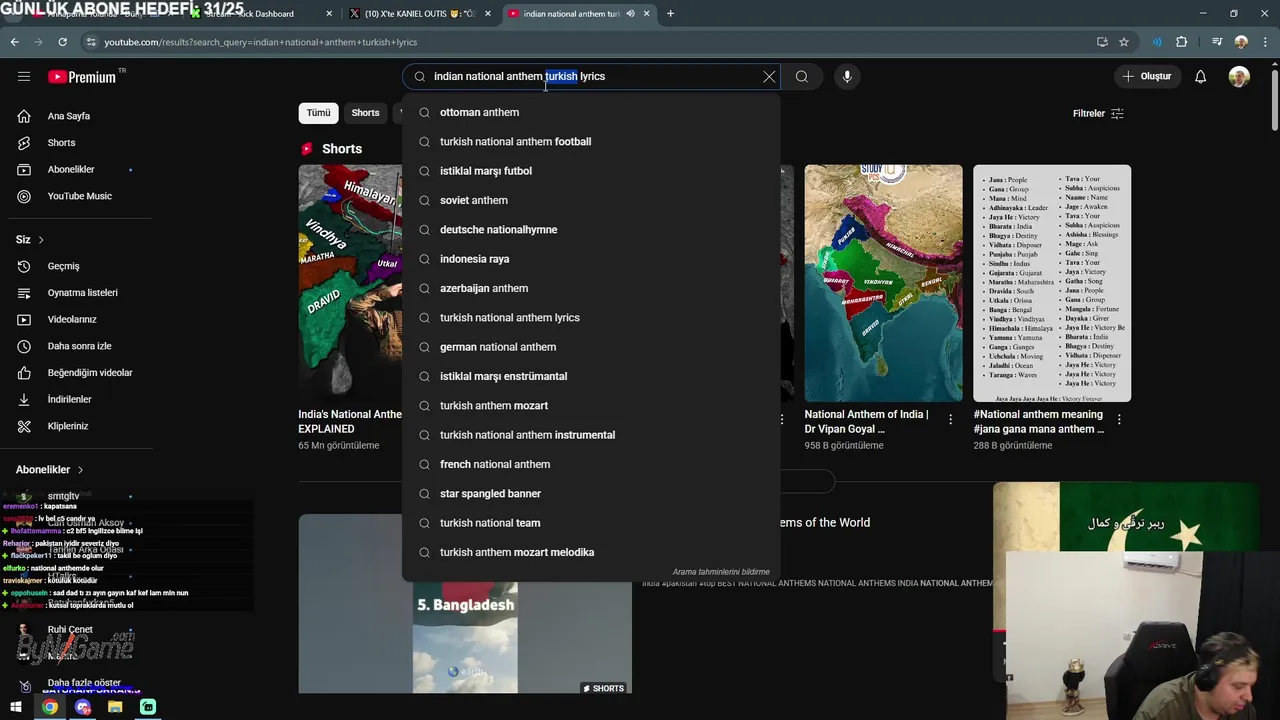Choose suggestion 'indonesia raya'

tap(591, 259)
